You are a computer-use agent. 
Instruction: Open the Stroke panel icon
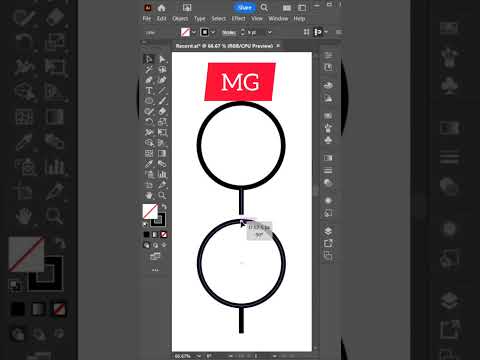point(328,170)
